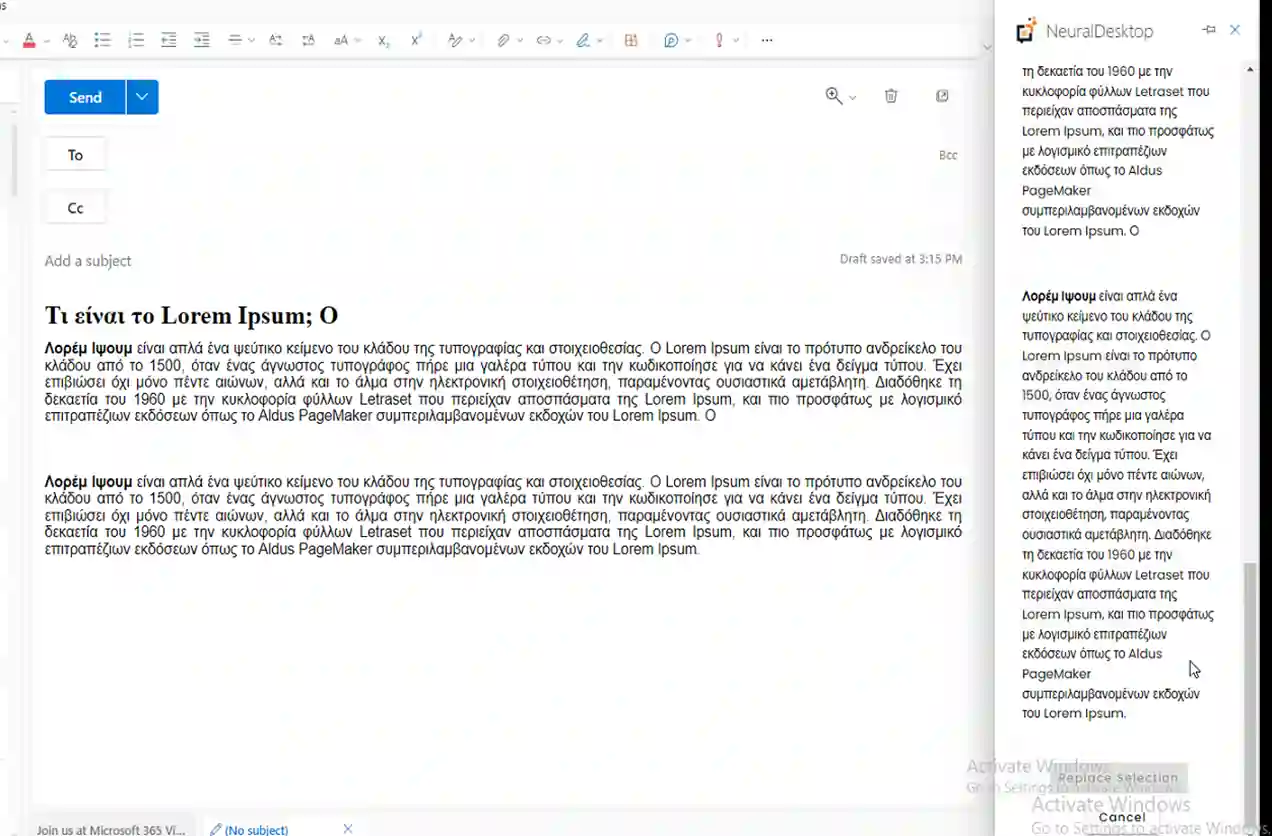Click the Replace Selection button
The width and height of the screenshot is (1272, 836).
click(1119, 778)
